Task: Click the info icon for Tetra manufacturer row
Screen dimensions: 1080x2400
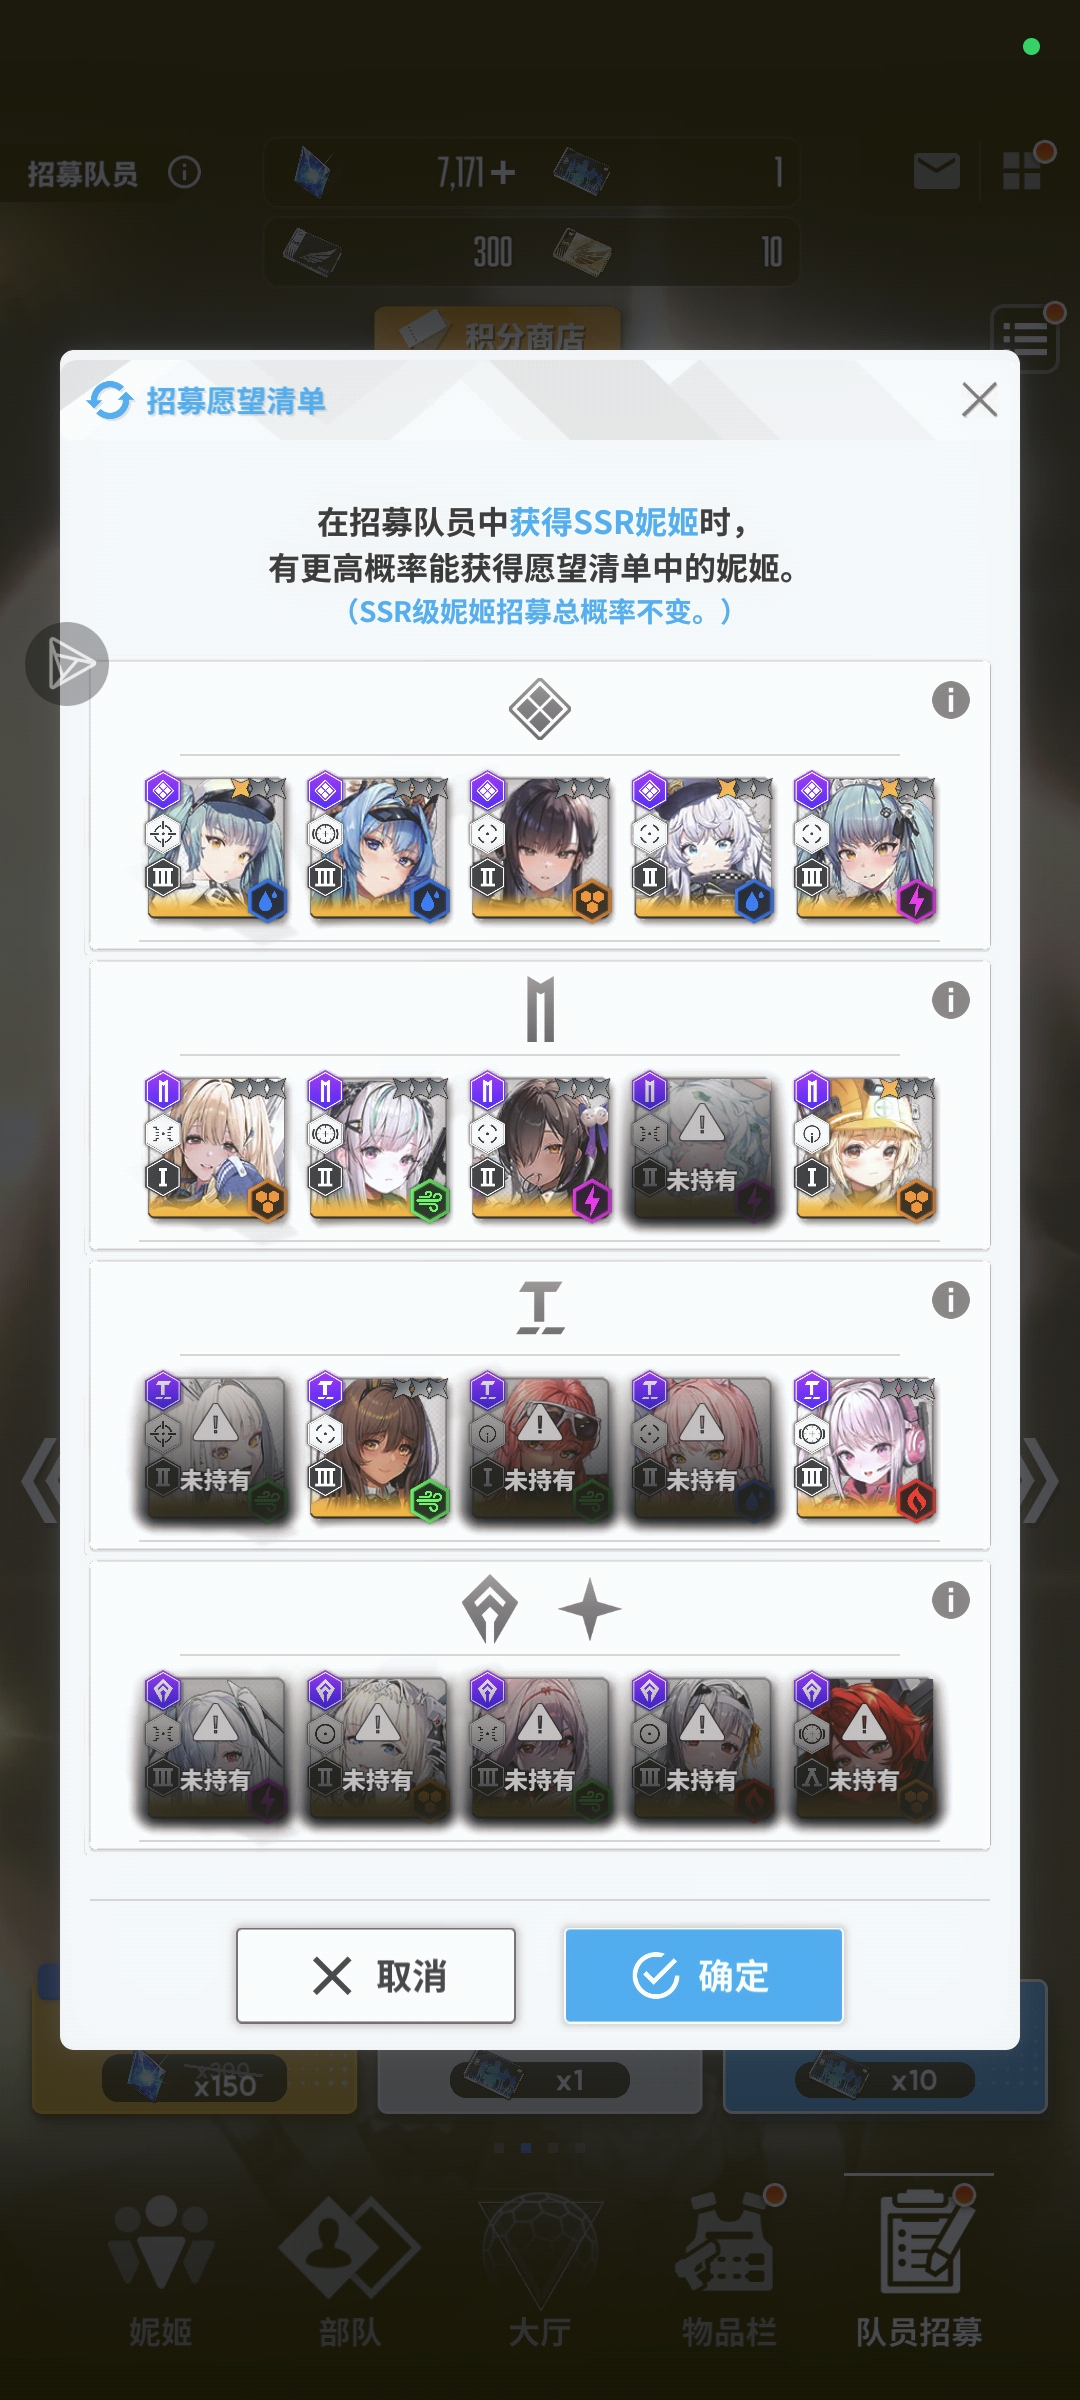Action: (x=950, y=1300)
